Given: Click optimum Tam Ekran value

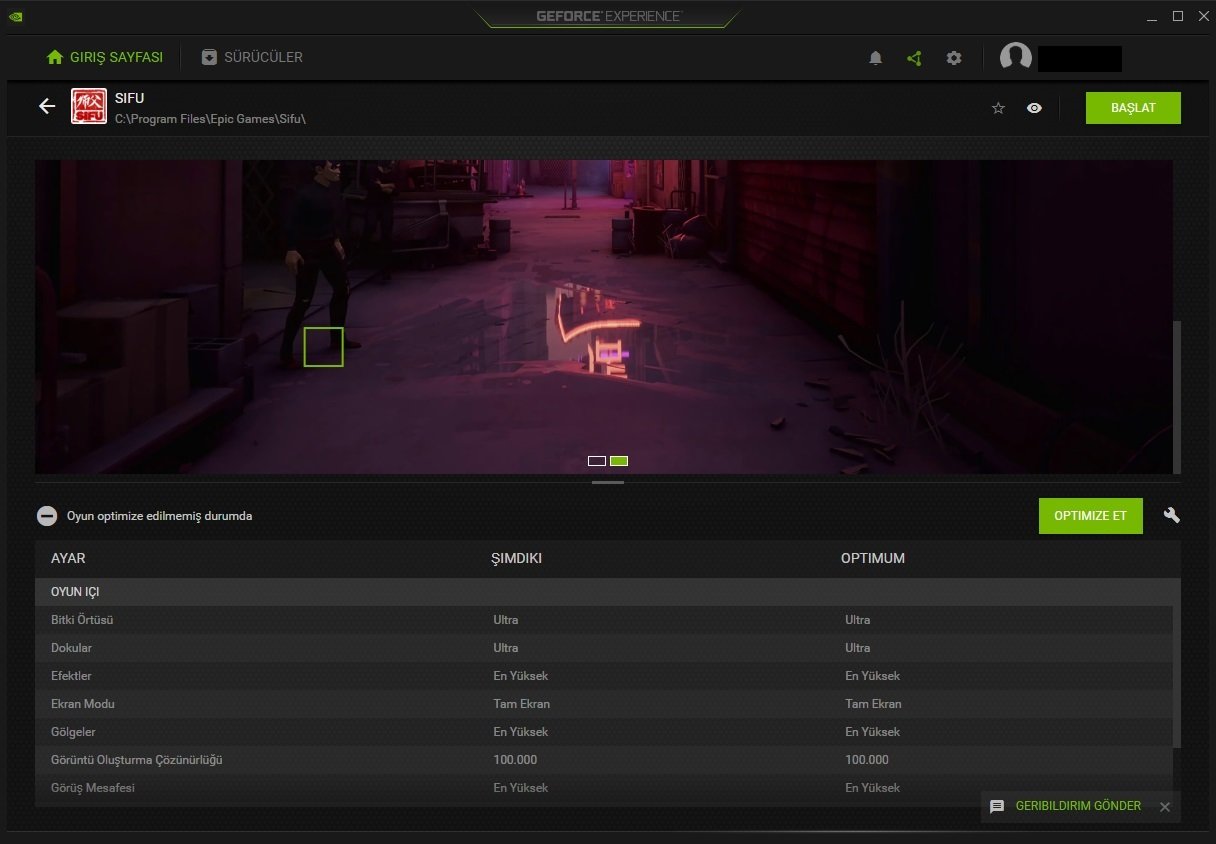Looking at the screenshot, I should [873, 704].
